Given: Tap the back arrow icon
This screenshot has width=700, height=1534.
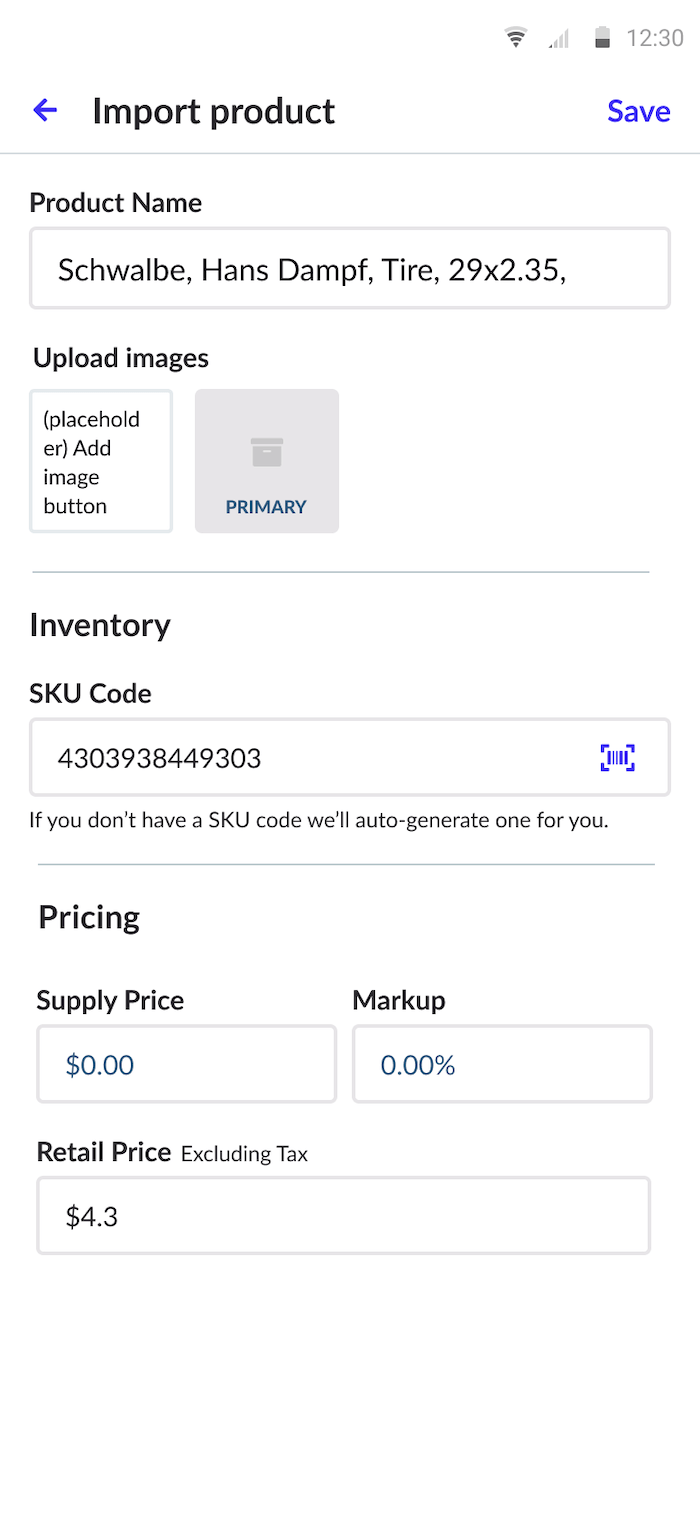Looking at the screenshot, I should click(45, 111).
